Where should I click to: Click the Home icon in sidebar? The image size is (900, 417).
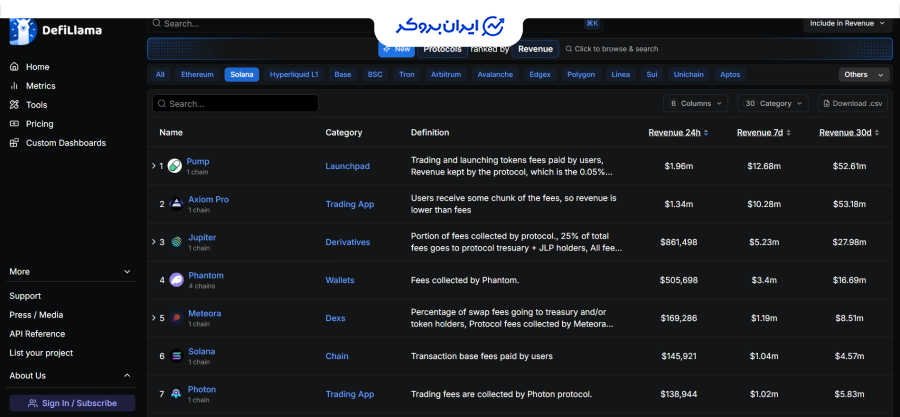[x=14, y=67]
